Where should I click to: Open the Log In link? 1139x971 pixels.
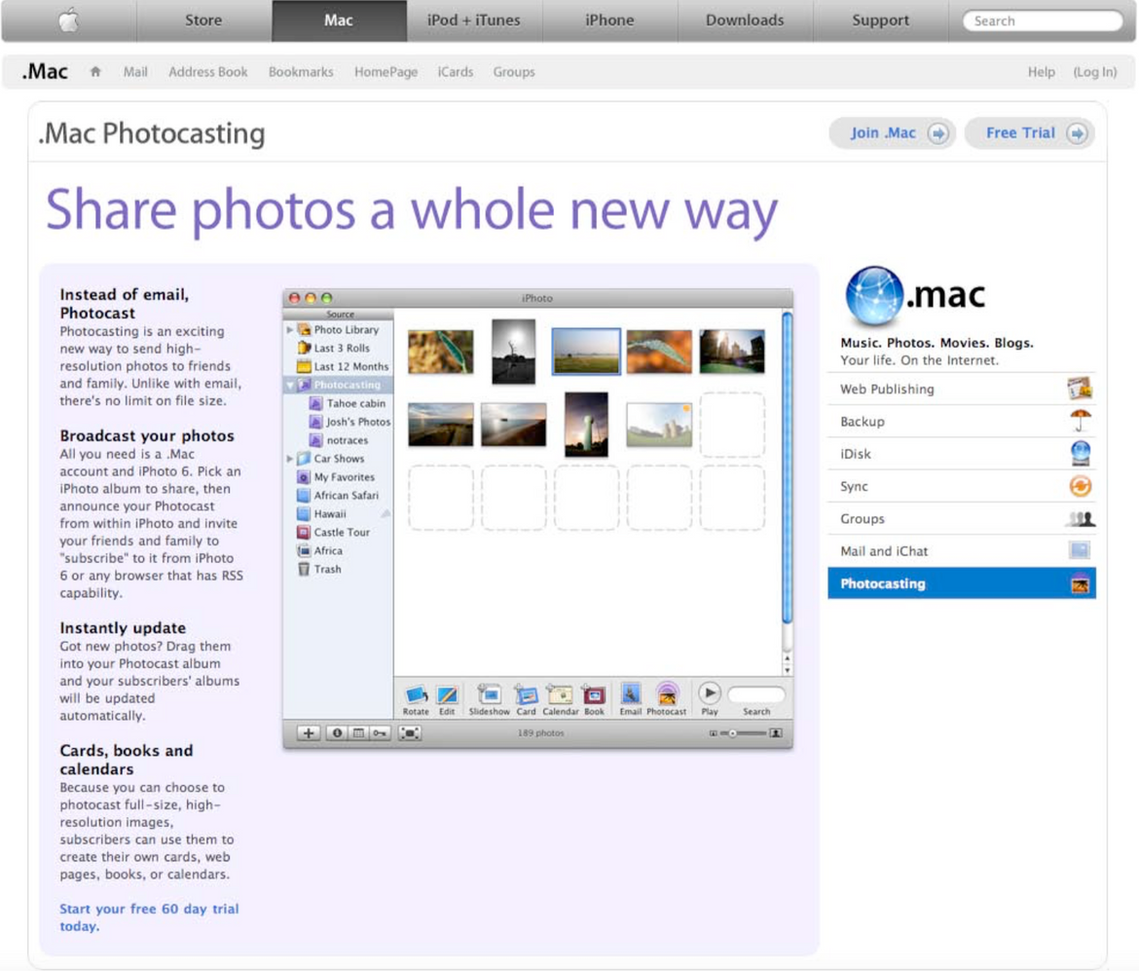point(1095,72)
